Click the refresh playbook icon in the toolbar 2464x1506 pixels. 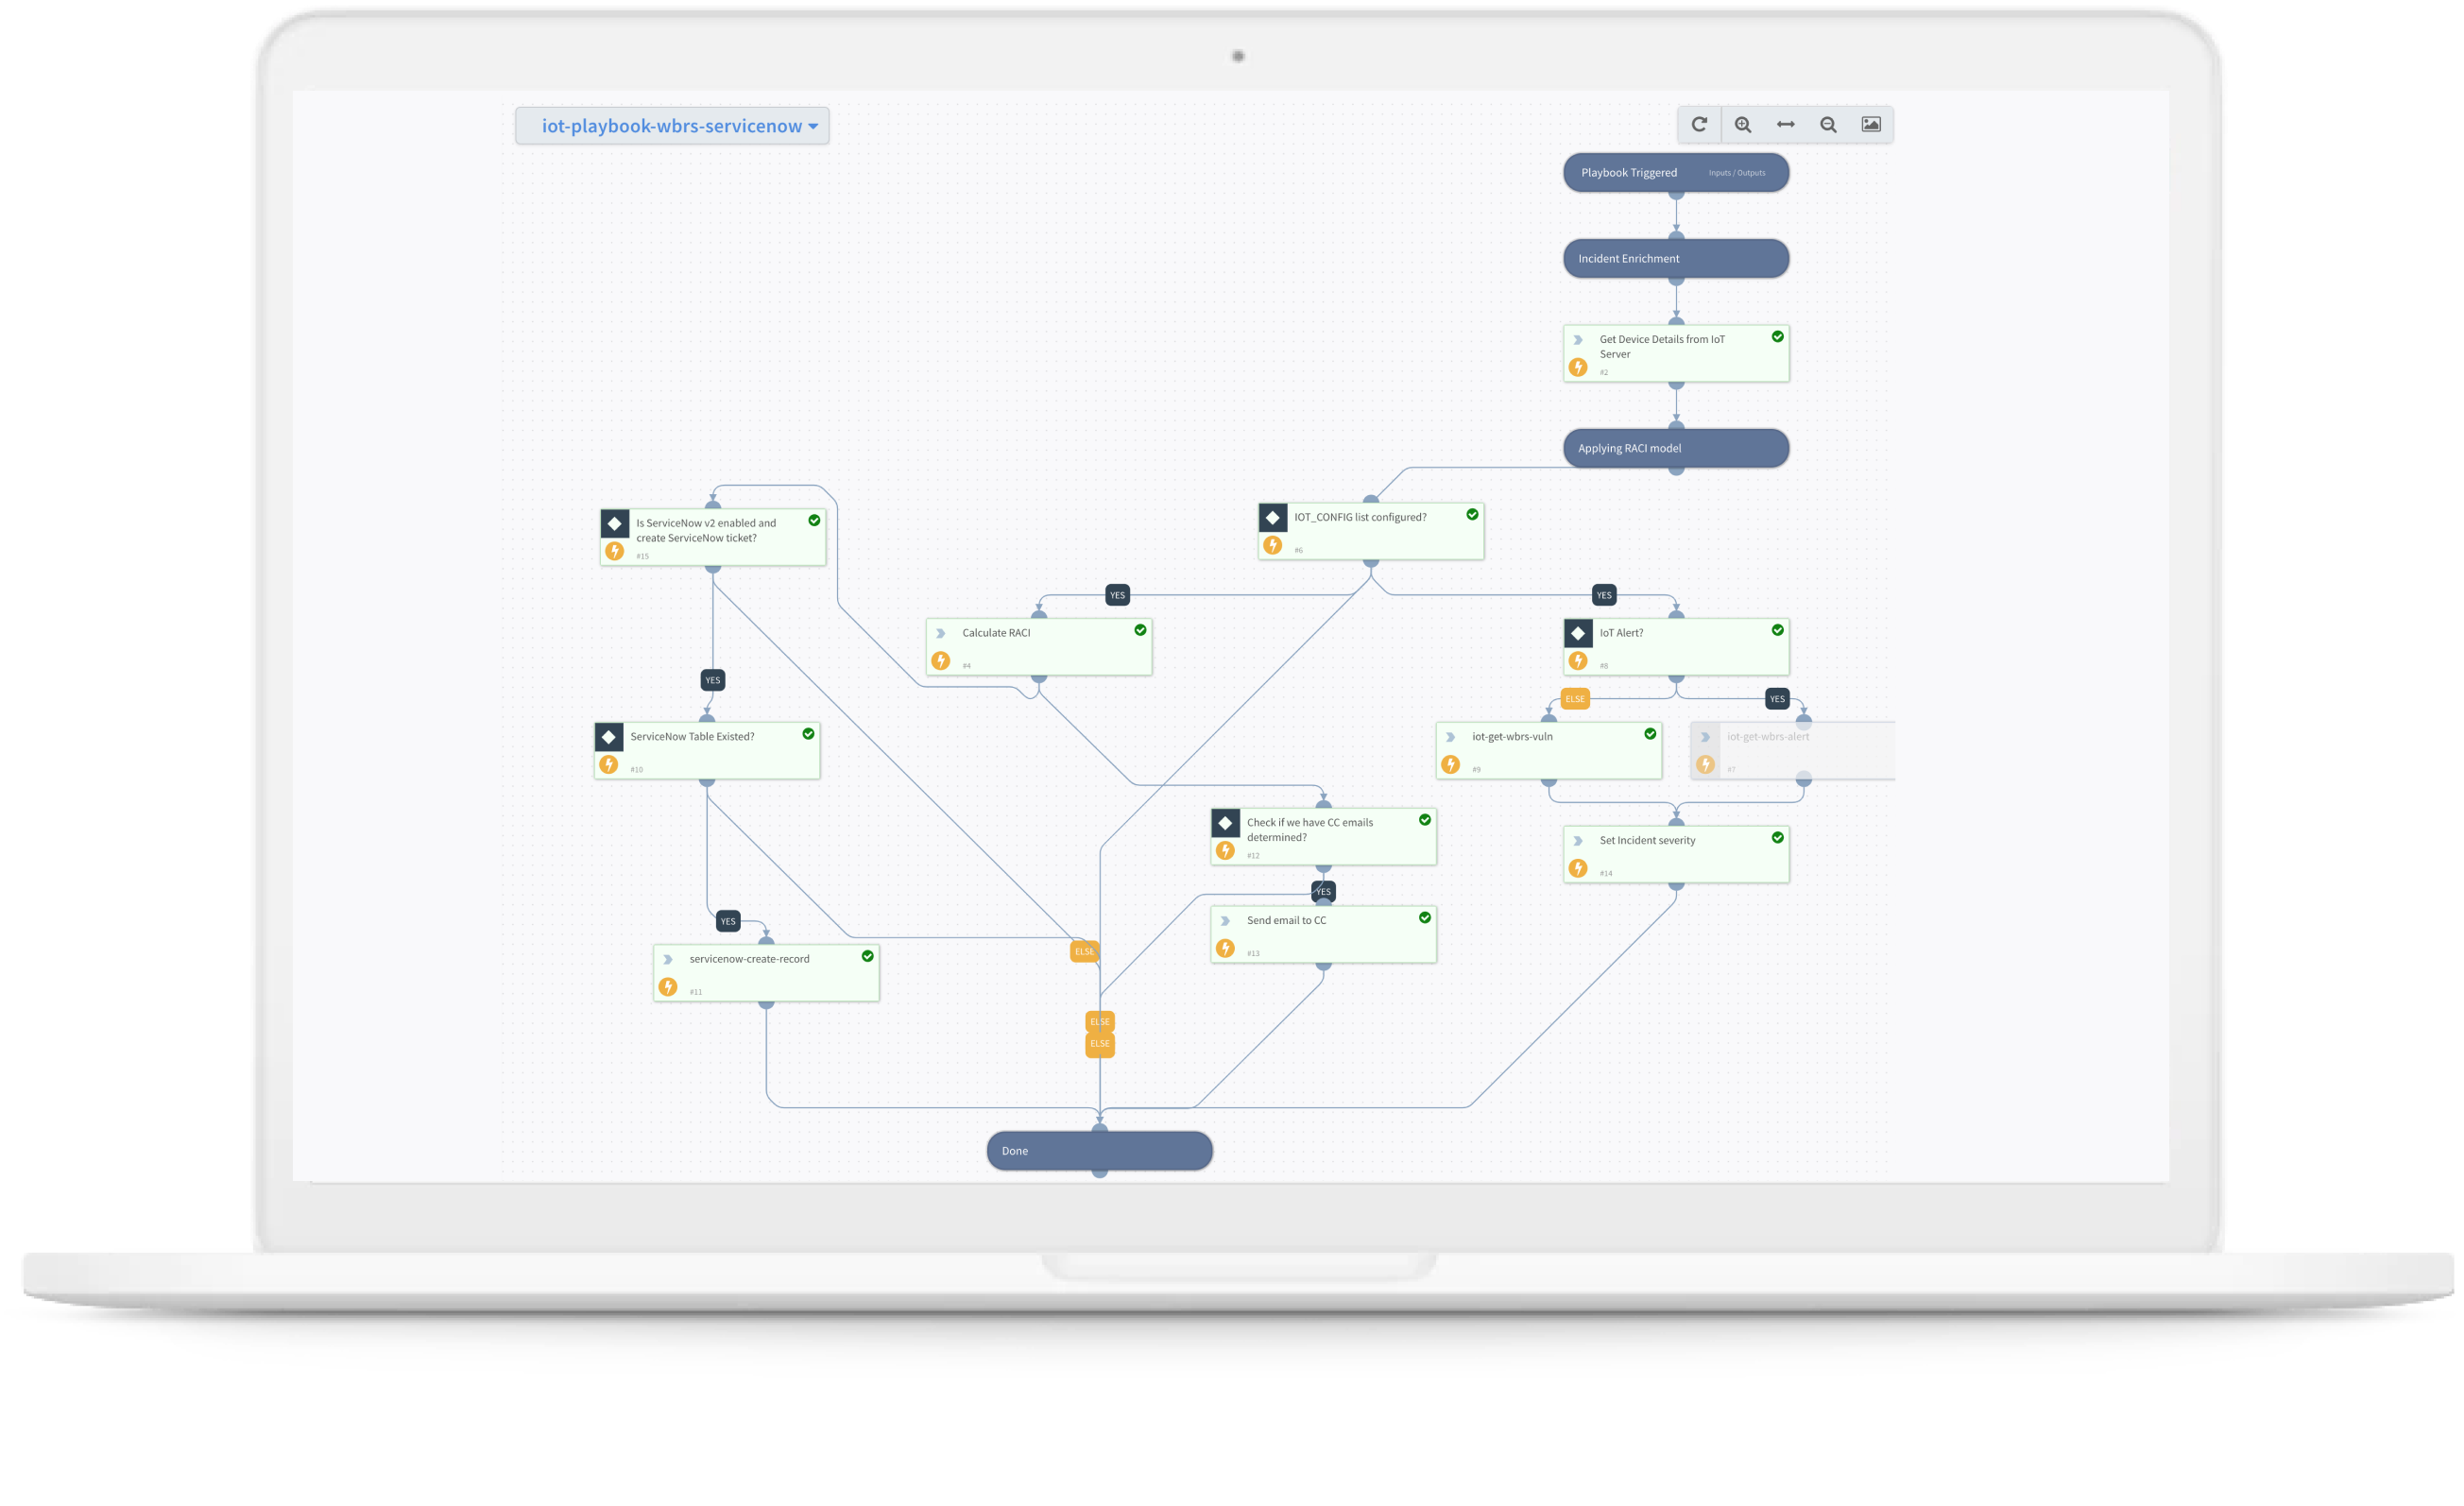tap(1700, 124)
